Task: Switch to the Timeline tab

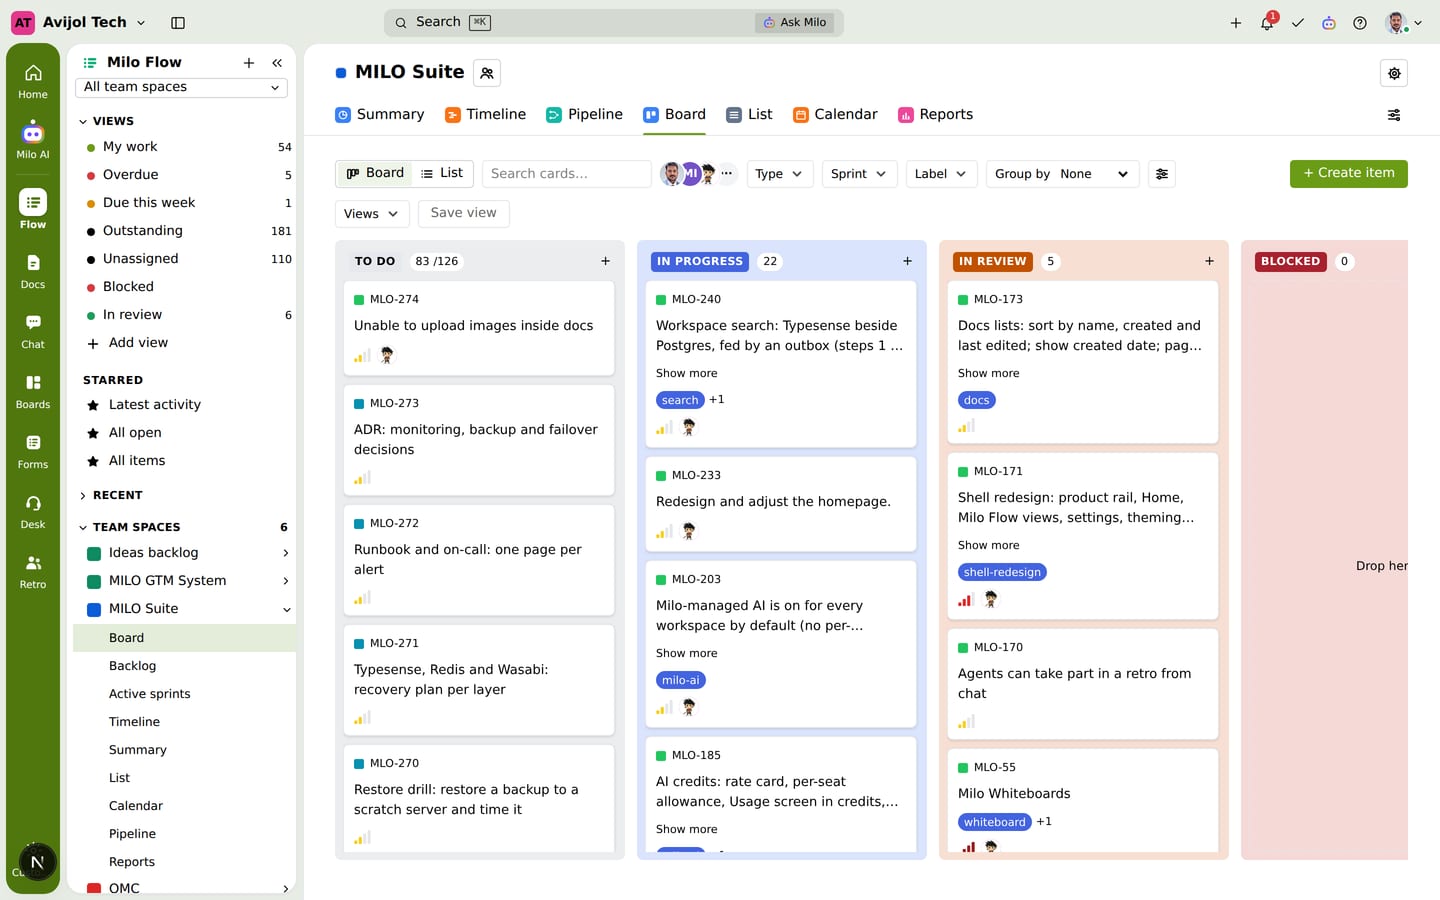Action: tap(486, 114)
